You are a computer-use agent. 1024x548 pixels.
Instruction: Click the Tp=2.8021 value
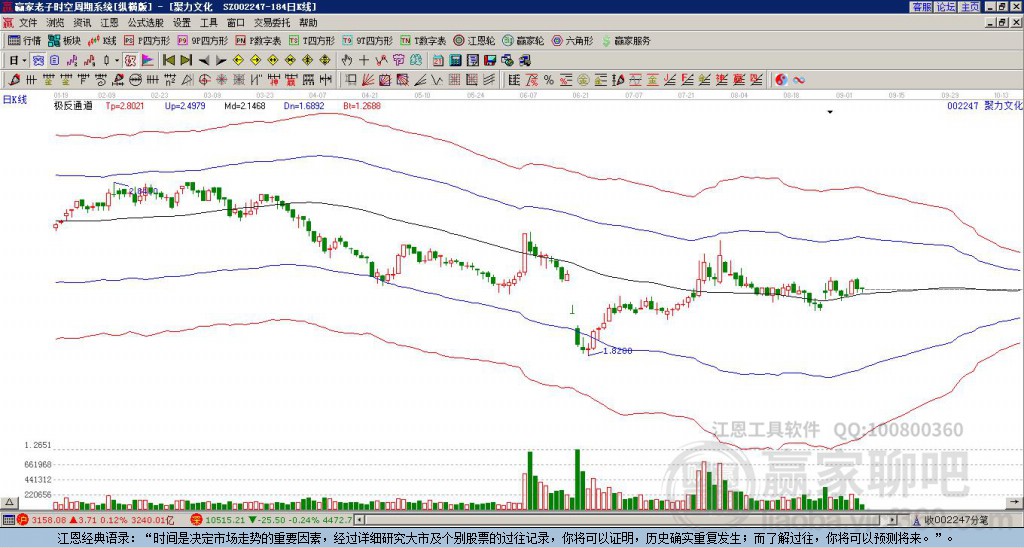(x=125, y=105)
